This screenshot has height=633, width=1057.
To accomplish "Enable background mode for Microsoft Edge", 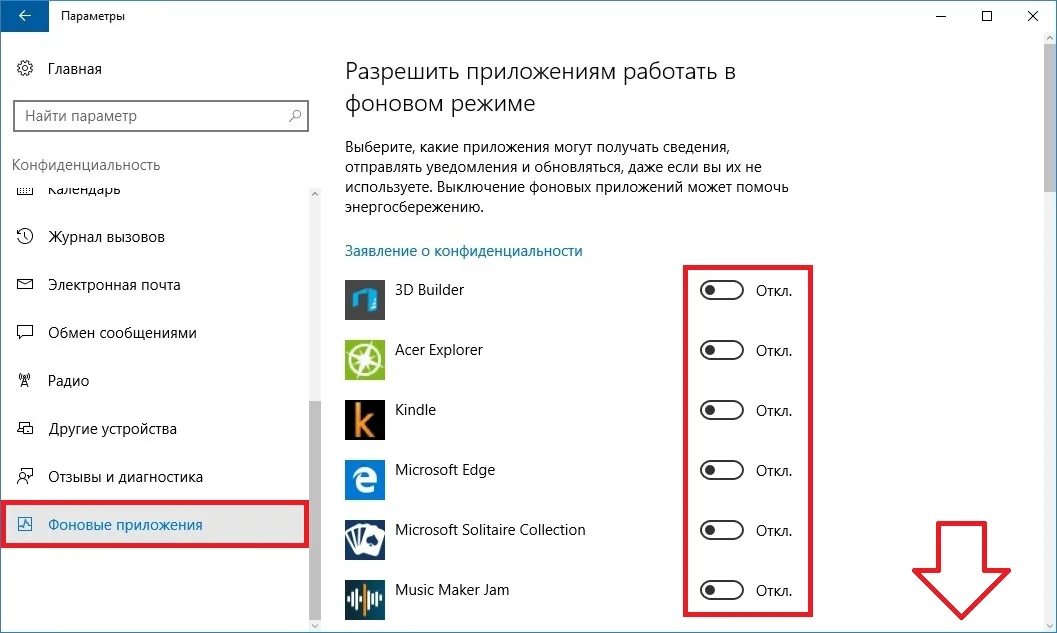I will pyautogui.click(x=721, y=471).
